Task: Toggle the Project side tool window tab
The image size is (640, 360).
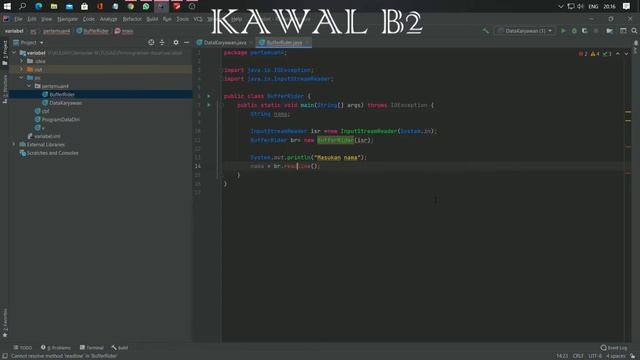Action: [x=5, y=53]
